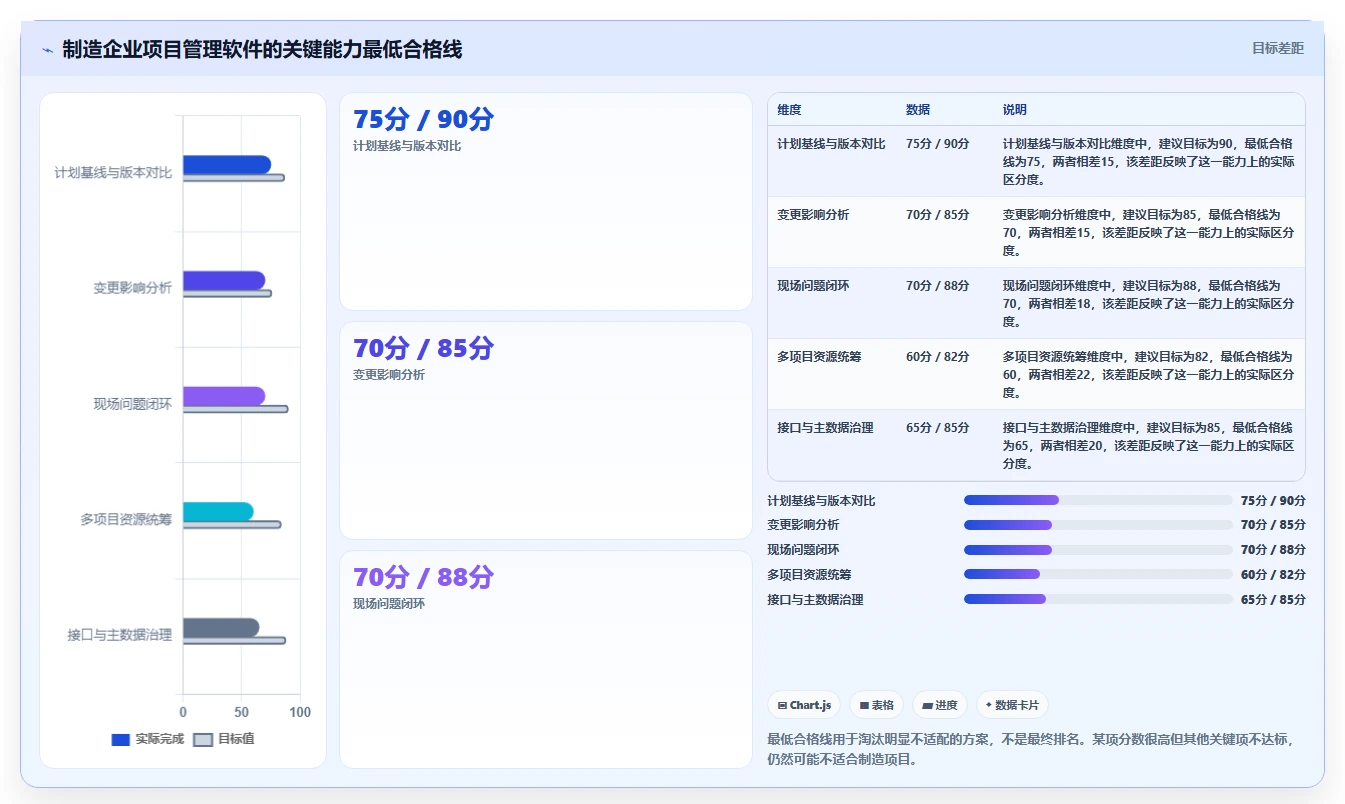The height and width of the screenshot is (804, 1345).
Task: Click 60分 / 82分 value beside the progress bar
Action: [1273, 574]
